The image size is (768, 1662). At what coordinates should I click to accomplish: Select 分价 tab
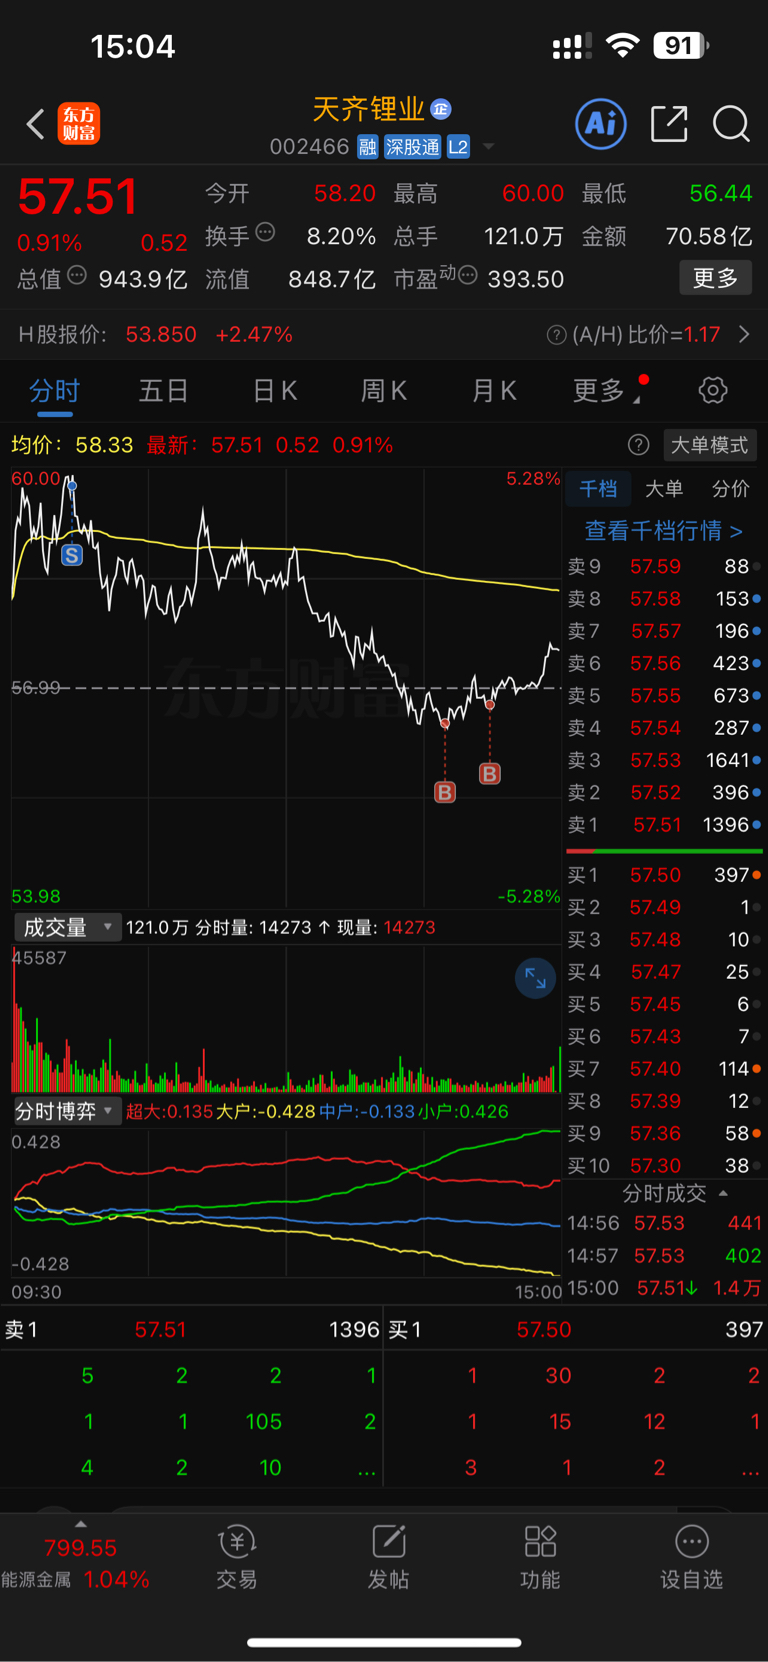730,489
